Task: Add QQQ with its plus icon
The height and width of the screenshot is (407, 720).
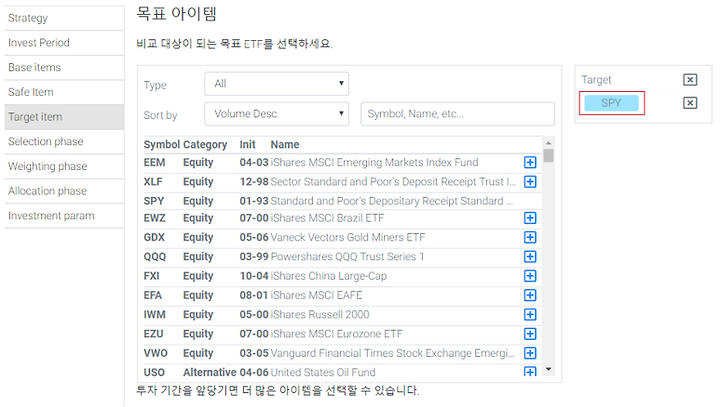Action: pos(530,256)
